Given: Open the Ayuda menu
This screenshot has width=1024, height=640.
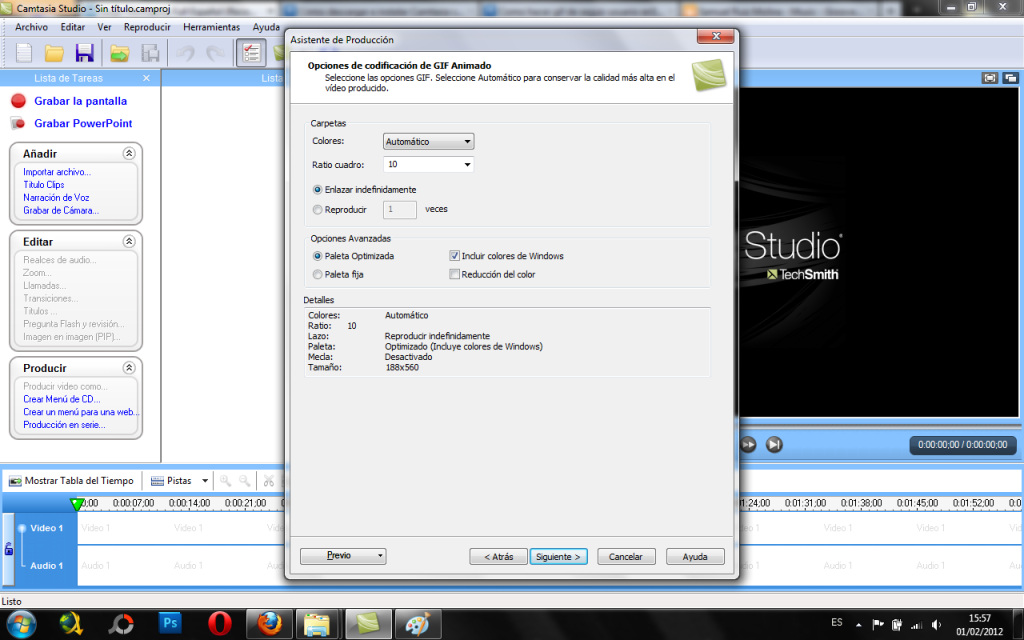Looking at the screenshot, I should click(x=266, y=27).
